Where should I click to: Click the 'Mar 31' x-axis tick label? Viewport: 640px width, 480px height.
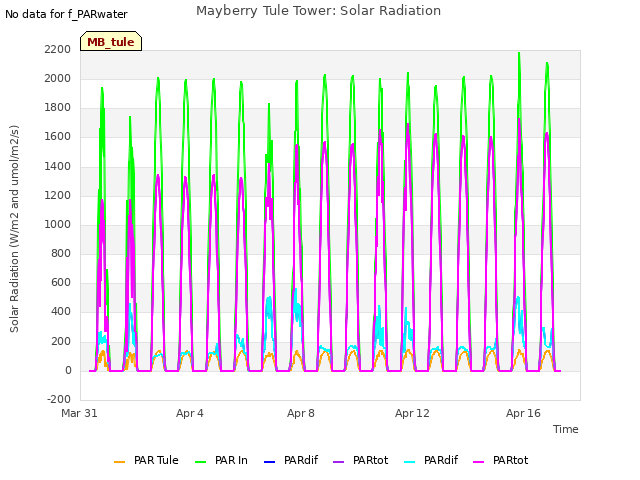79,413
